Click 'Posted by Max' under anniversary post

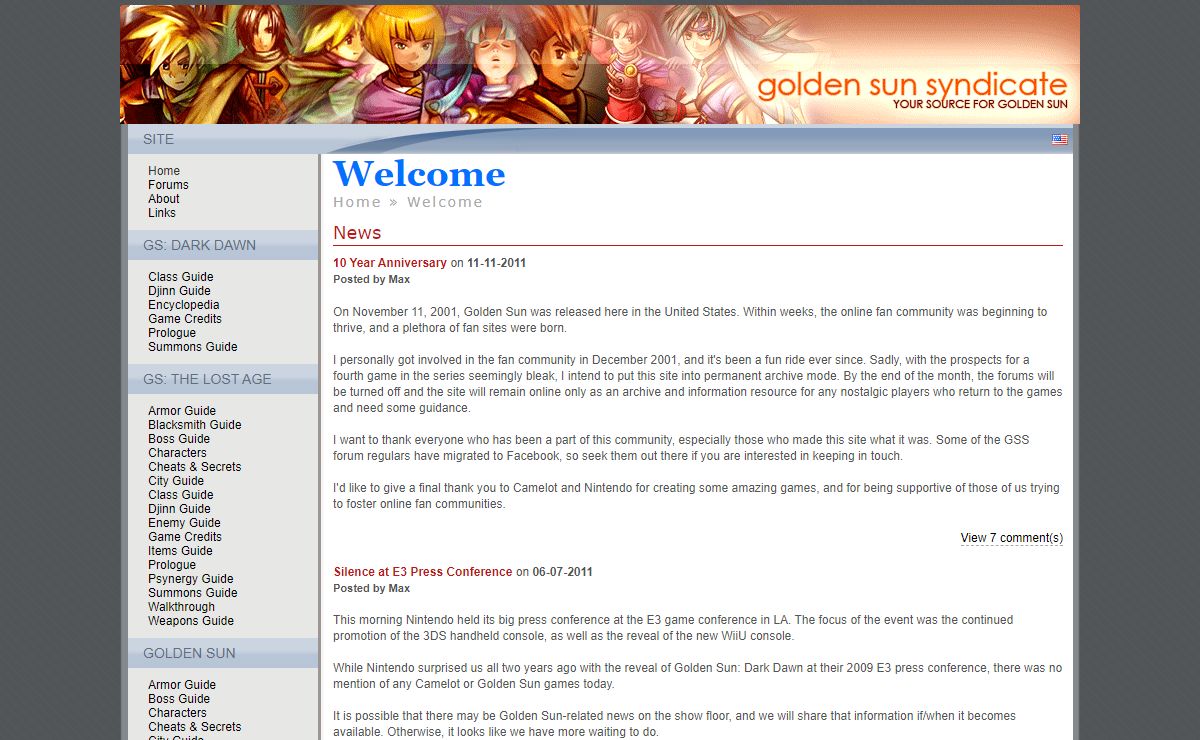pos(372,280)
